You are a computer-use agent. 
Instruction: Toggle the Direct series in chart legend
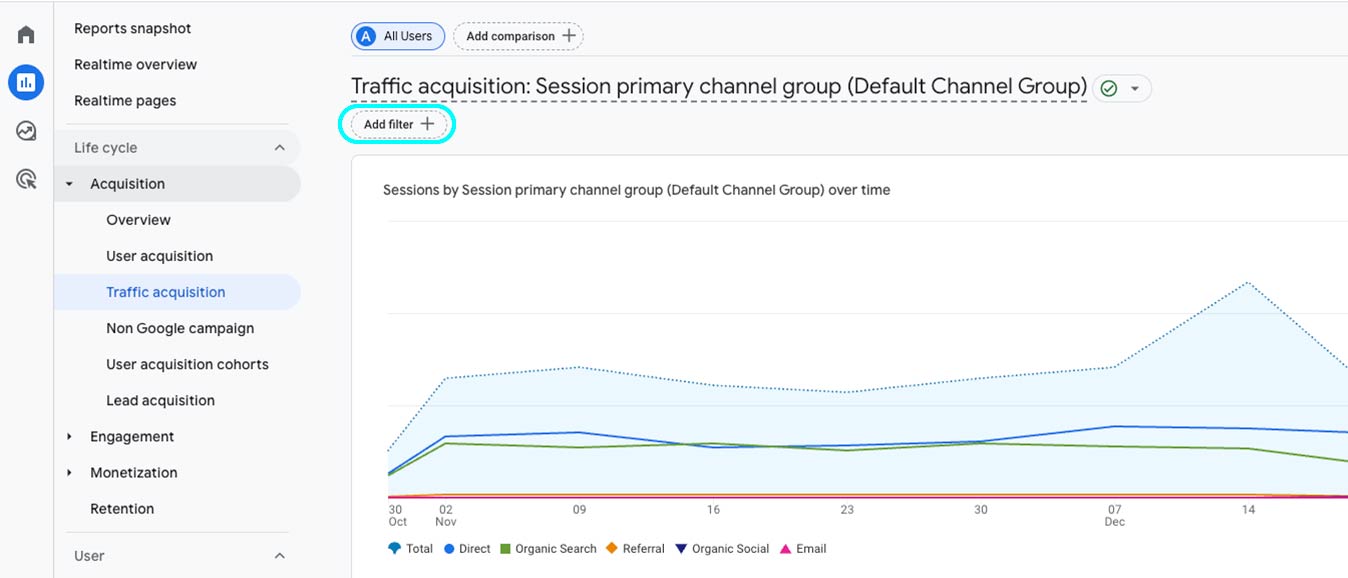tap(467, 549)
